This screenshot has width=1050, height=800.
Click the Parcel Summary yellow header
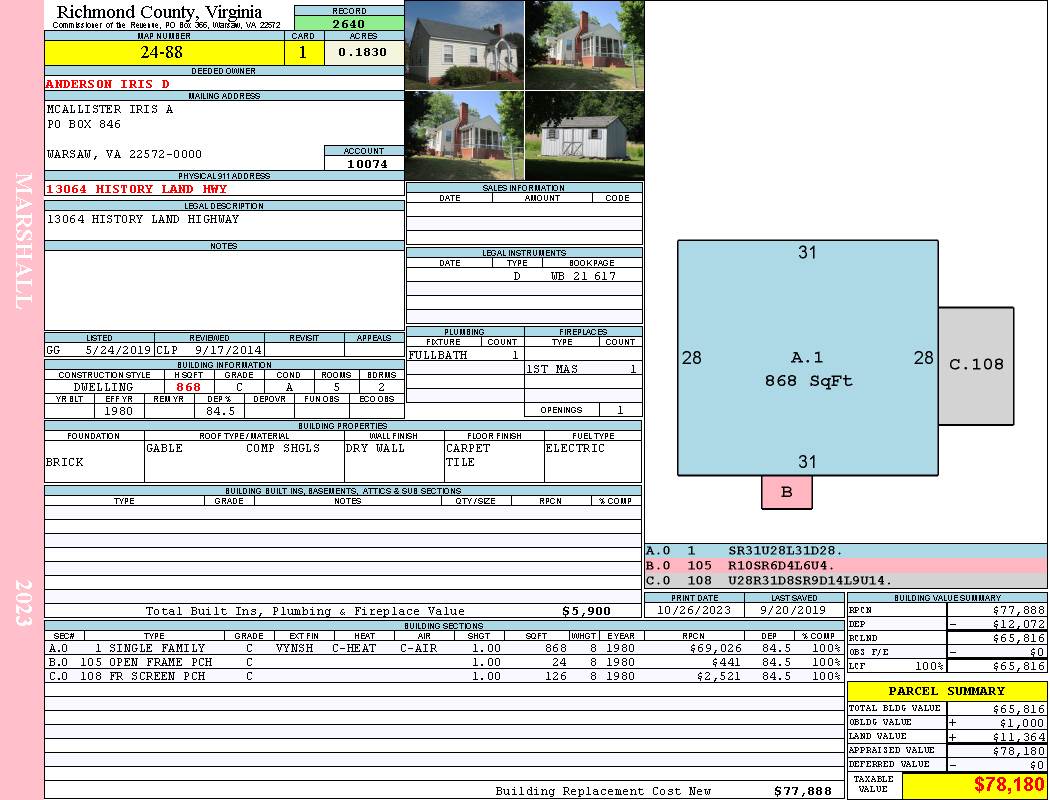click(947, 691)
